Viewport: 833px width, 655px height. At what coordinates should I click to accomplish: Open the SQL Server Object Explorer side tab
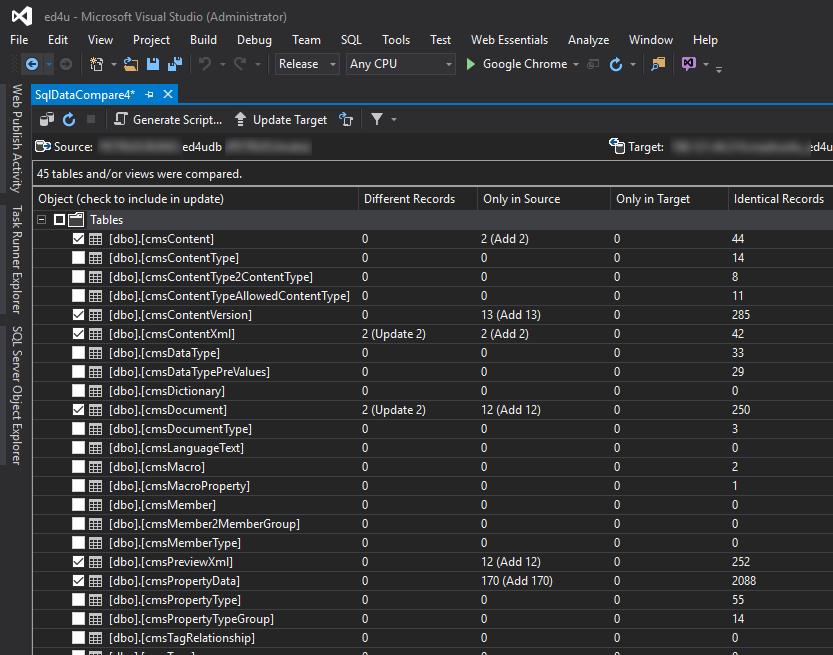coord(17,395)
